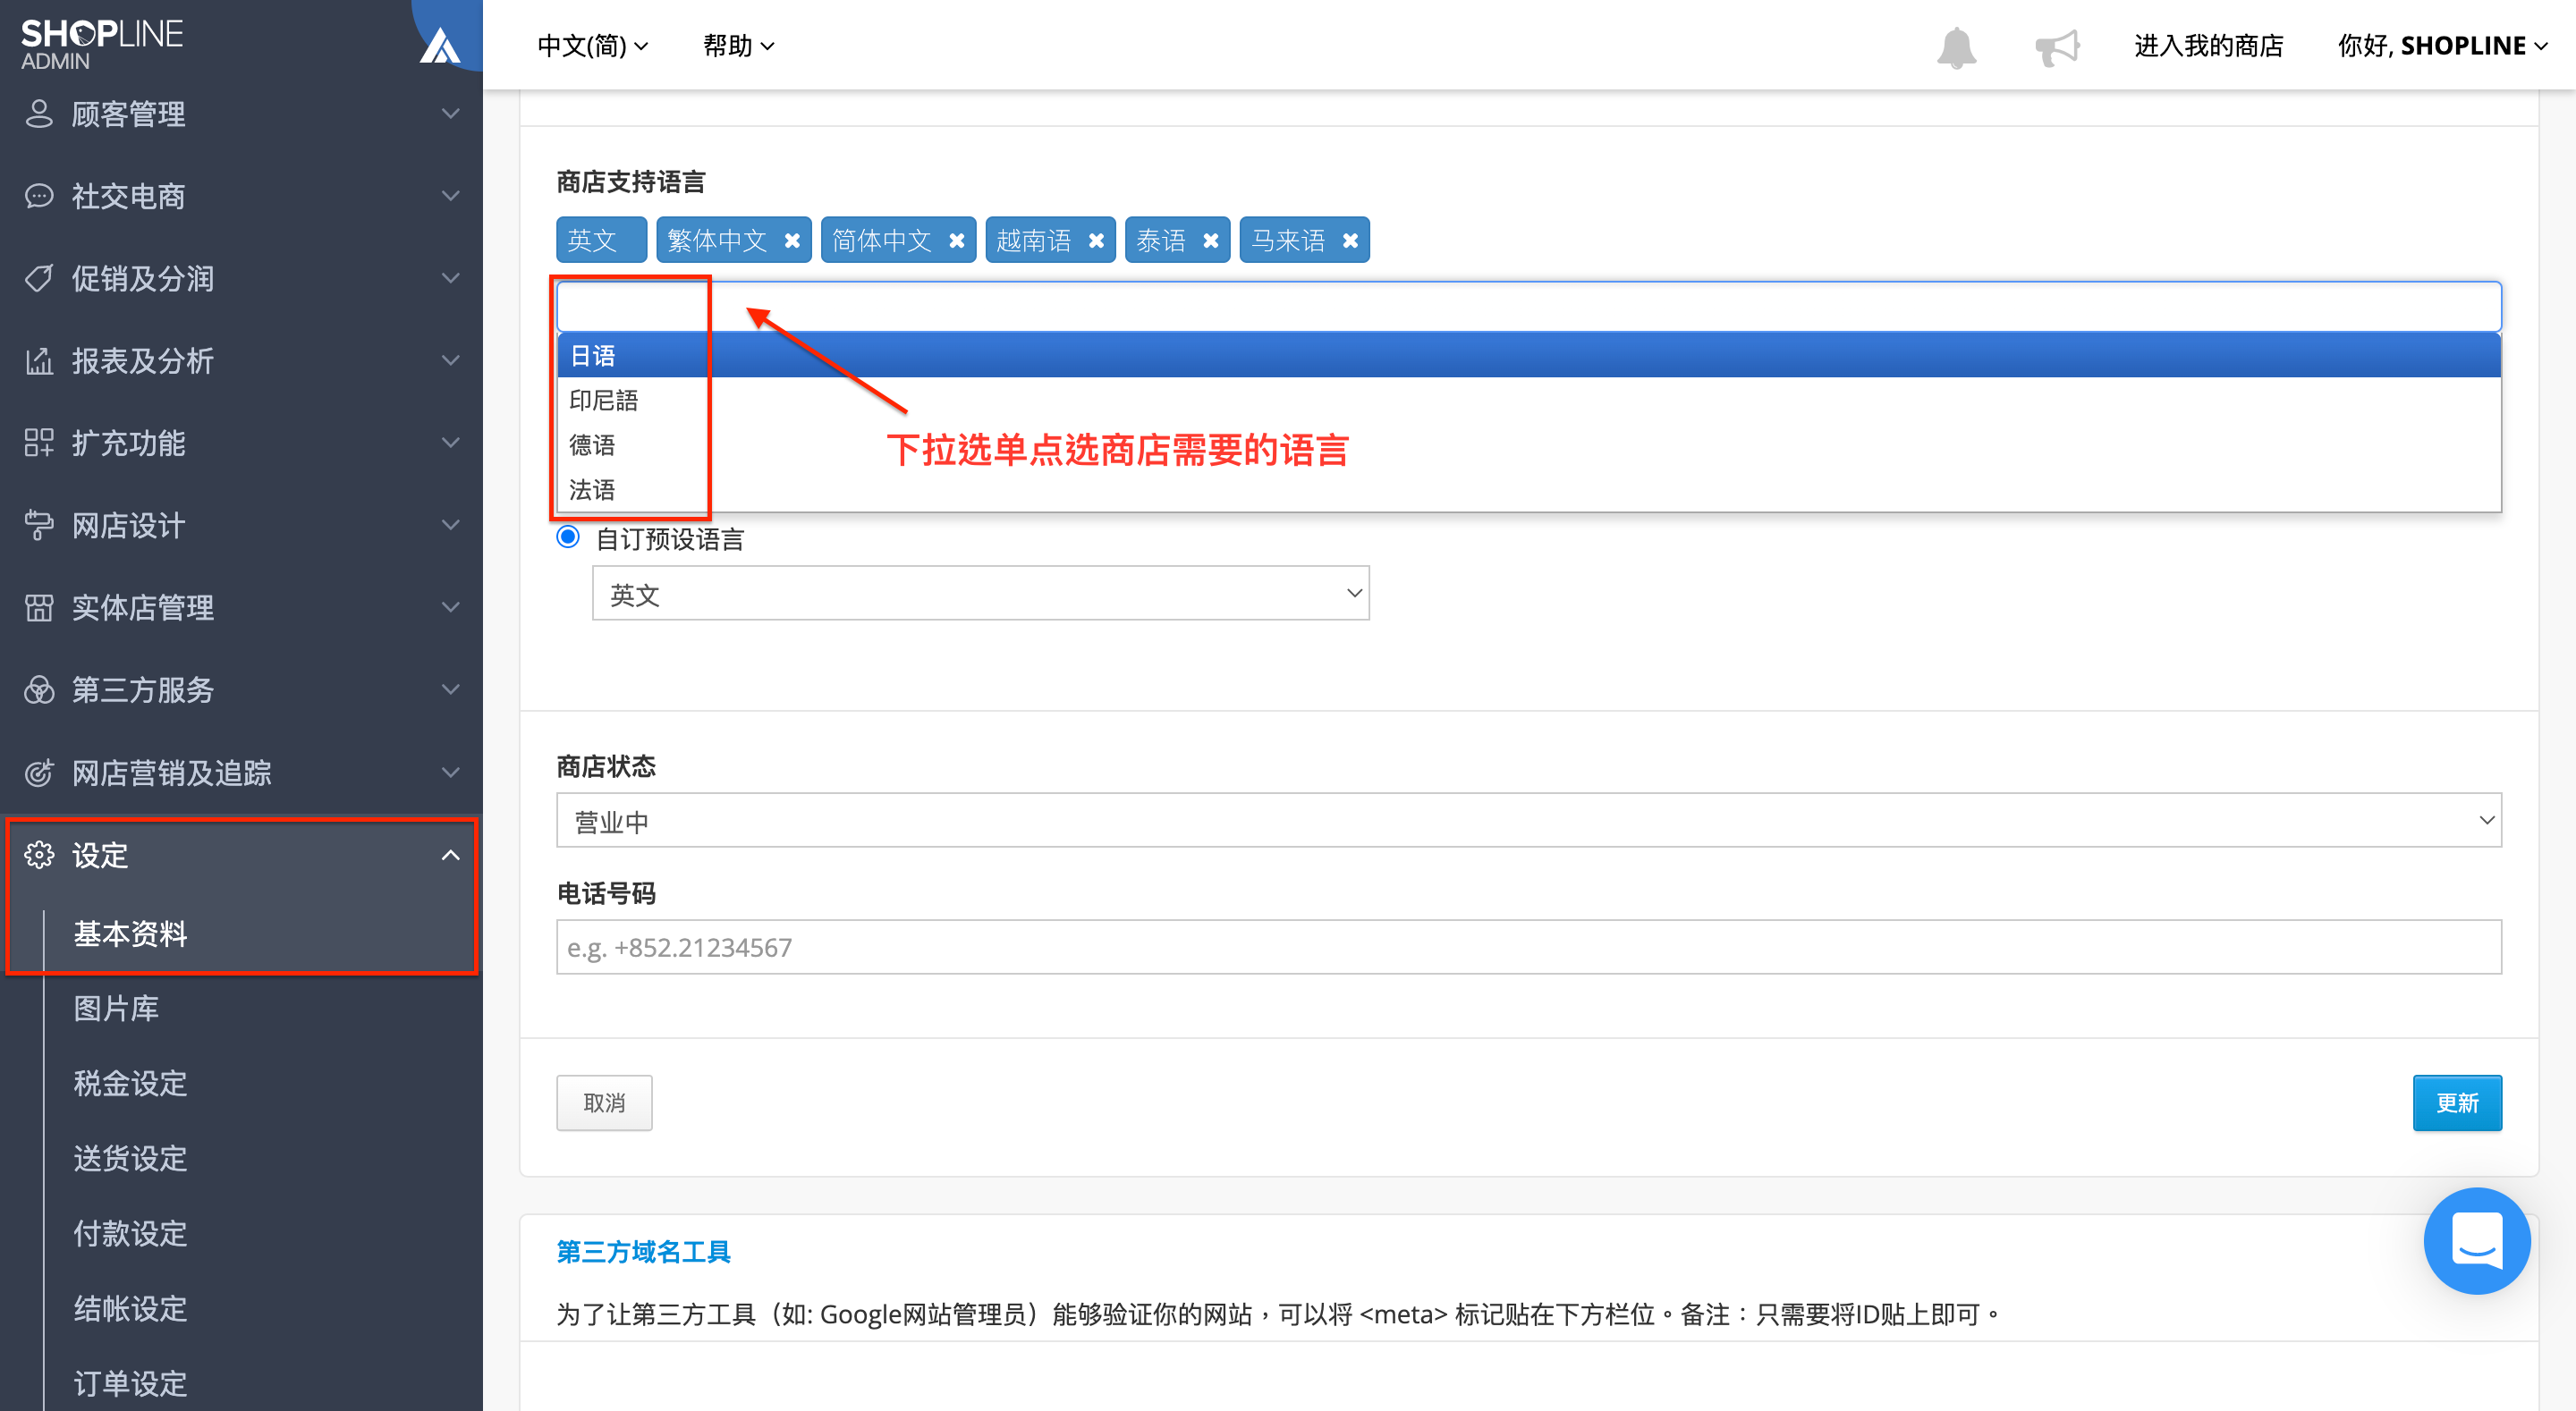Open the 中文(简) language switcher
The width and height of the screenshot is (2576, 1411).
pyautogui.click(x=592, y=46)
